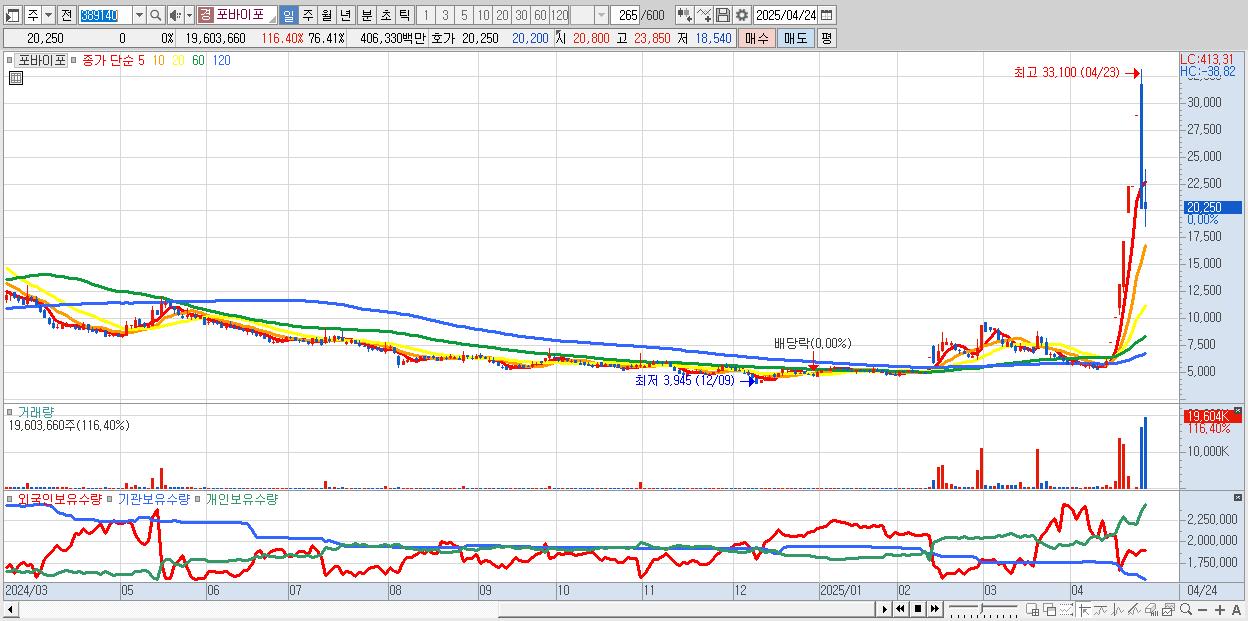Image resolution: width=1248 pixels, height=621 pixels.
Task: Open the dropdown after the 120 period button
Action: pos(600,15)
